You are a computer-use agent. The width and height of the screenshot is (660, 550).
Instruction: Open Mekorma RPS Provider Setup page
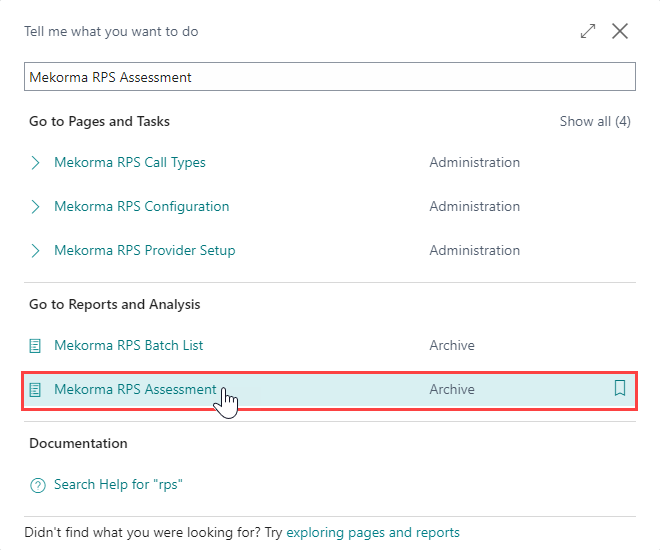(144, 250)
